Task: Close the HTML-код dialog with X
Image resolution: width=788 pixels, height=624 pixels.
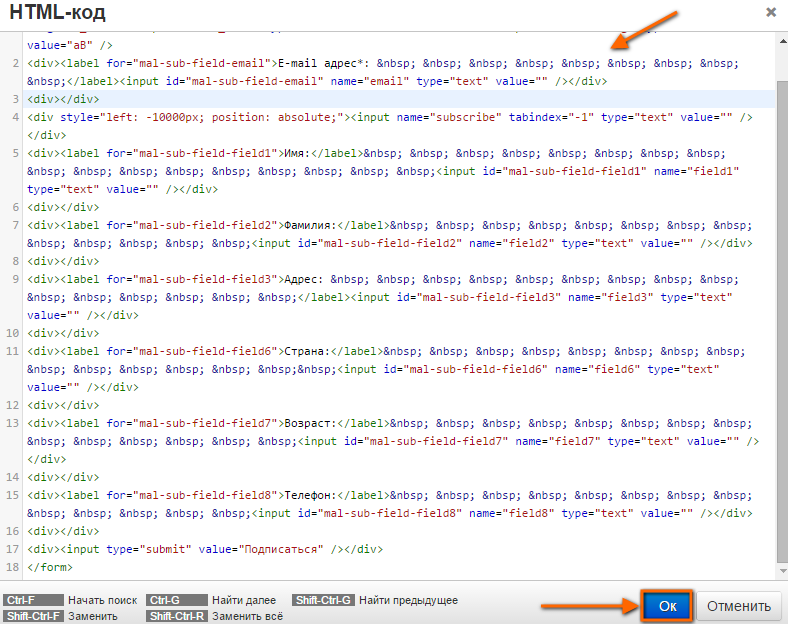Action: click(x=770, y=12)
